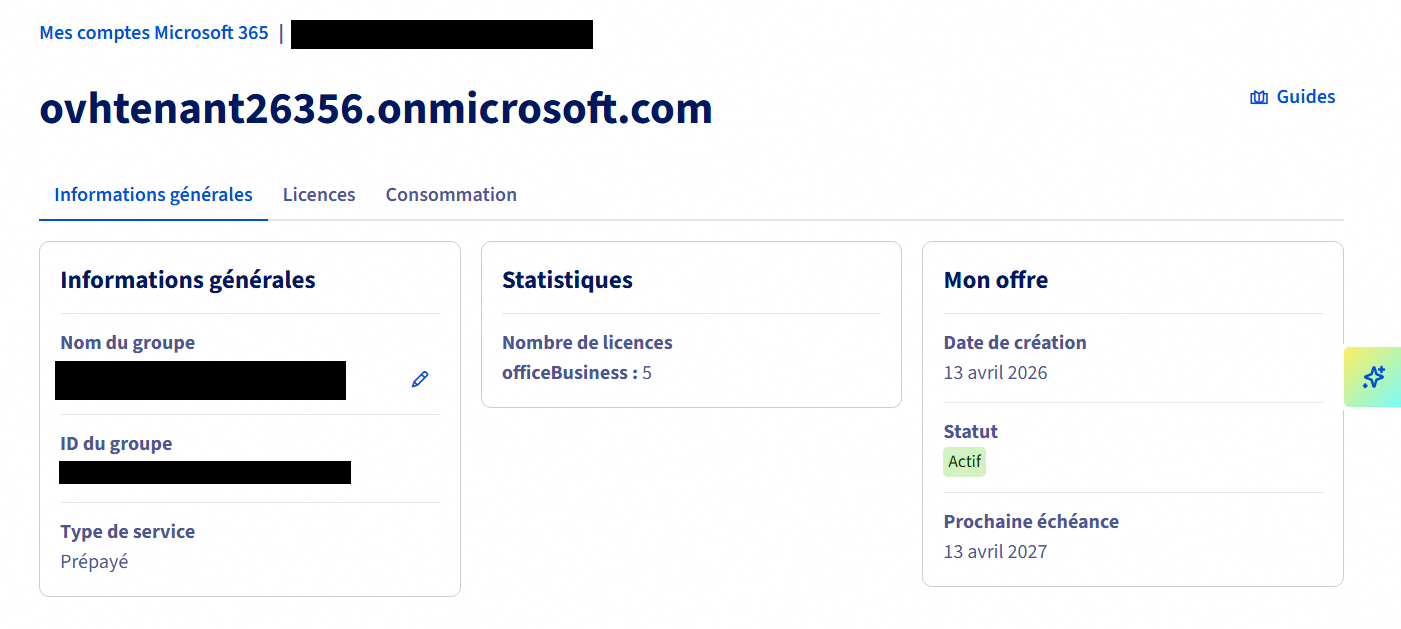This screenshot has width=1401, height=629.
Task: Click the Prépayé service type value
Action: 94,561
